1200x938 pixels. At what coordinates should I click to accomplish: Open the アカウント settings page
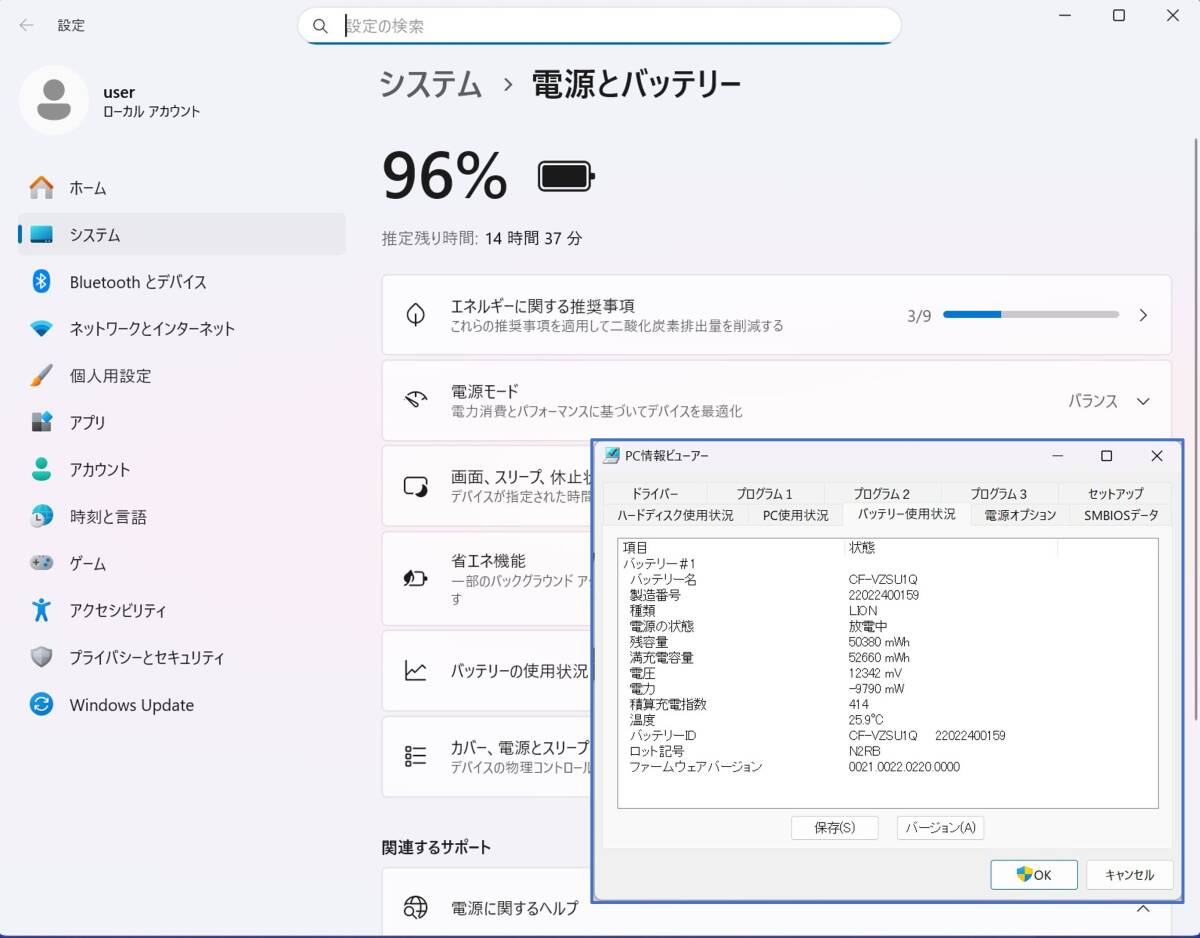click(99, 470)
